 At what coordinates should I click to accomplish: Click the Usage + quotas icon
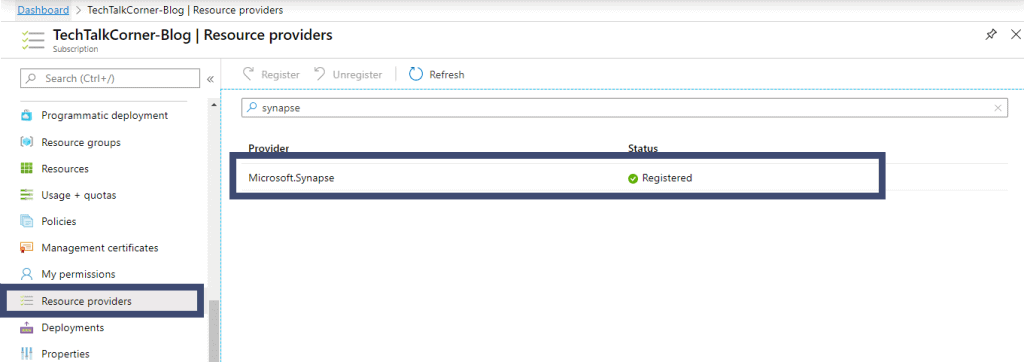[26, 195]
